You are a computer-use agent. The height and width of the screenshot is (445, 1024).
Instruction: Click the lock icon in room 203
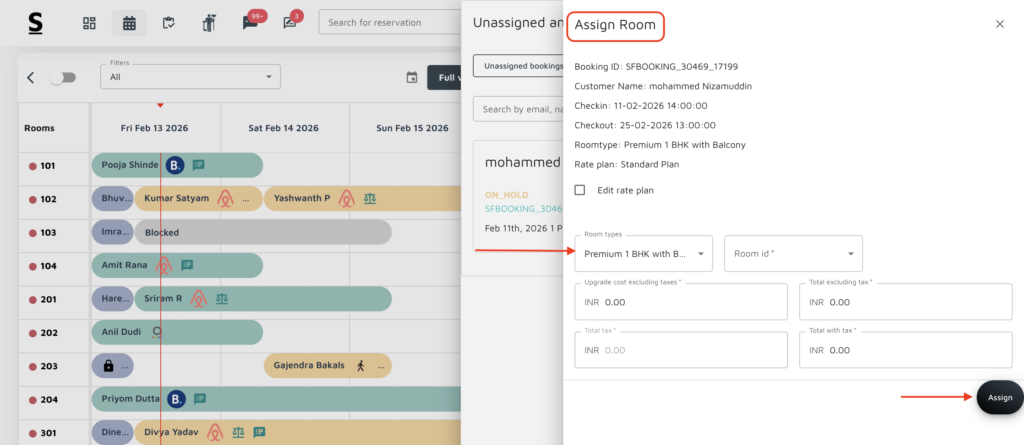point(107,366)
